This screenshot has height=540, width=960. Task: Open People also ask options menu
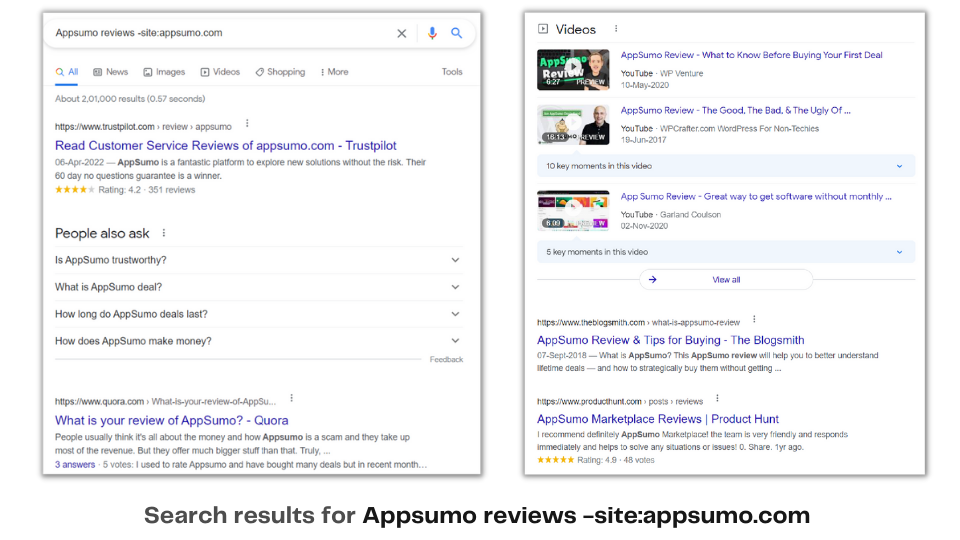[163, 233]
